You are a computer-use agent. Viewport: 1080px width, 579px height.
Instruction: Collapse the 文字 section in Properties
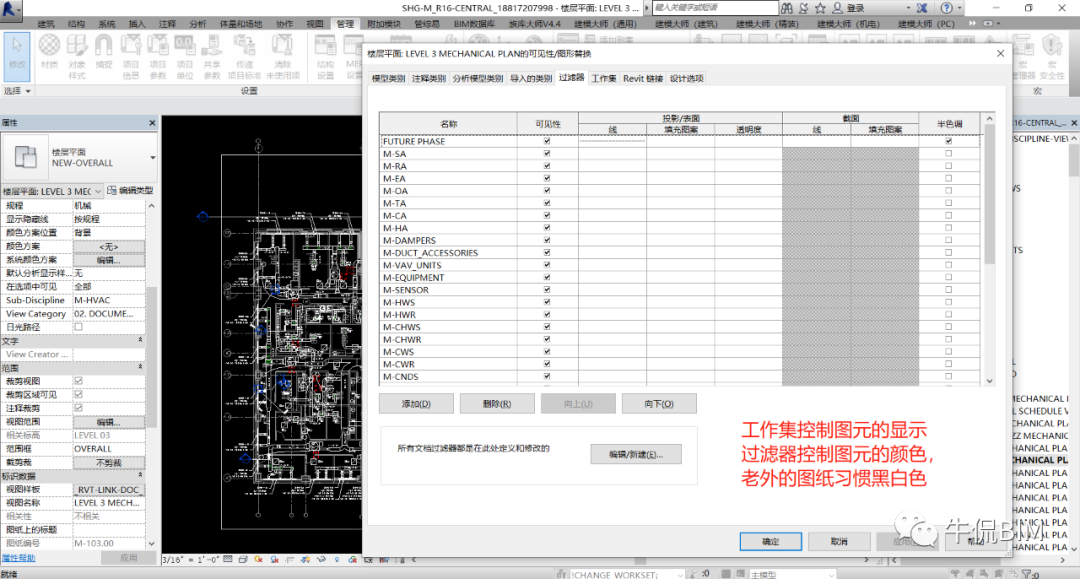click(141, 340)
